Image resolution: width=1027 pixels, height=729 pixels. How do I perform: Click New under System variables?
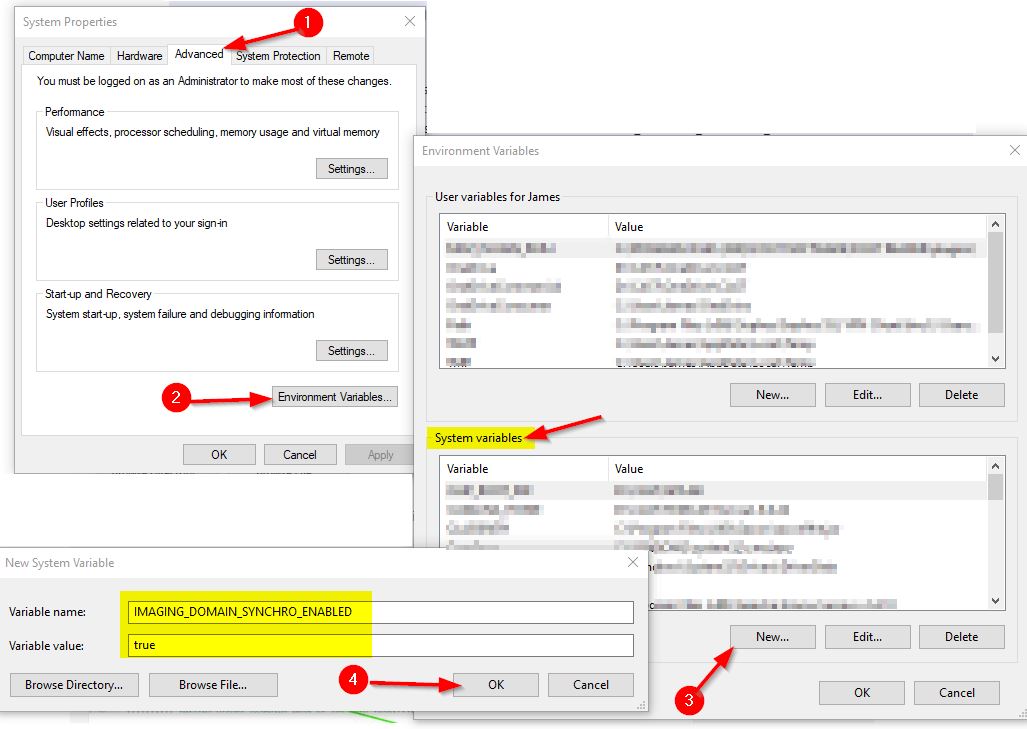772,637
